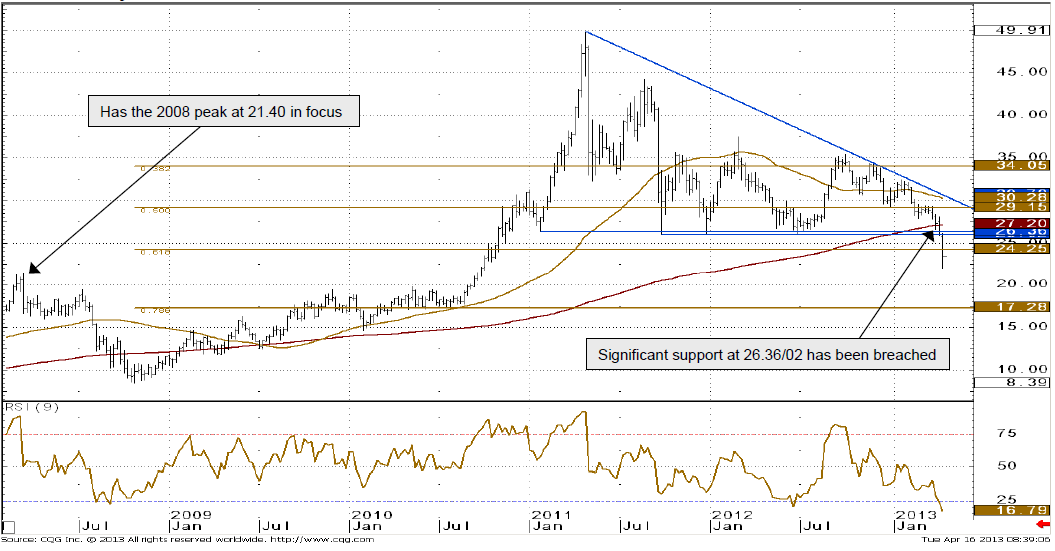Viewport: 1055px width, 551px height.
Task: Click the 2011 year marker on time axis
Action: pyautogui.click(x=548, y=514)
